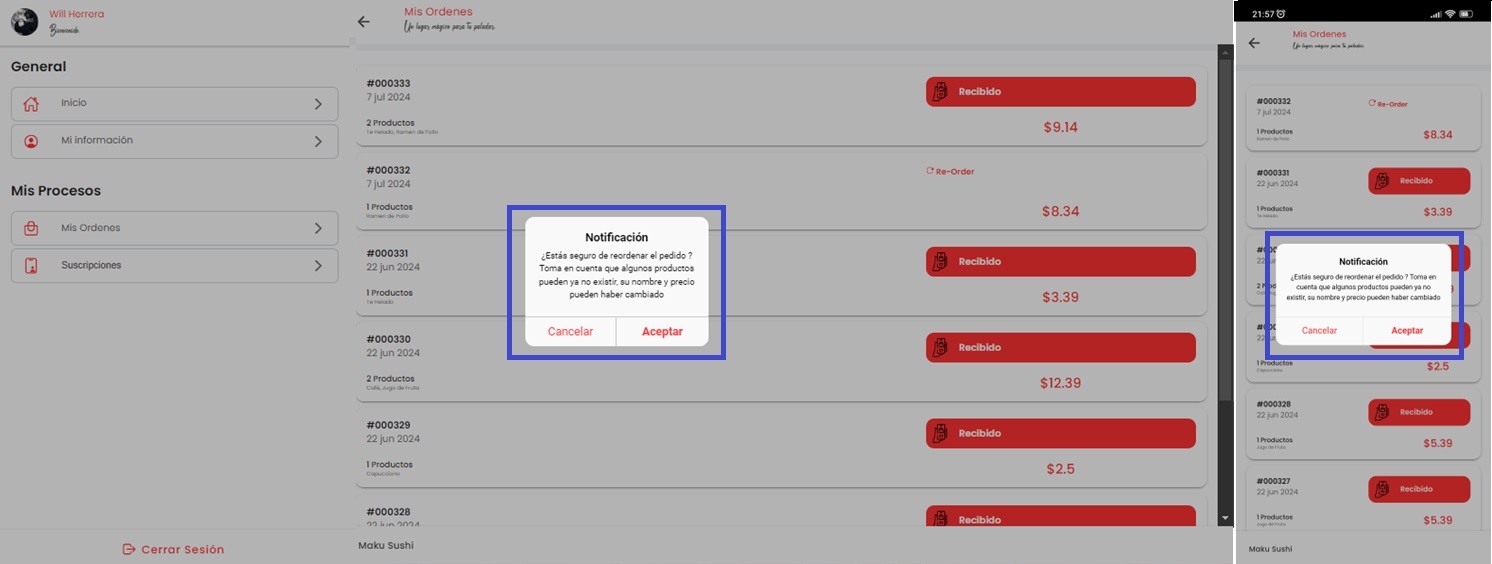Click Aceptar in the desktop notification dialog
The image size is (1492, 564).
(662, 332)
